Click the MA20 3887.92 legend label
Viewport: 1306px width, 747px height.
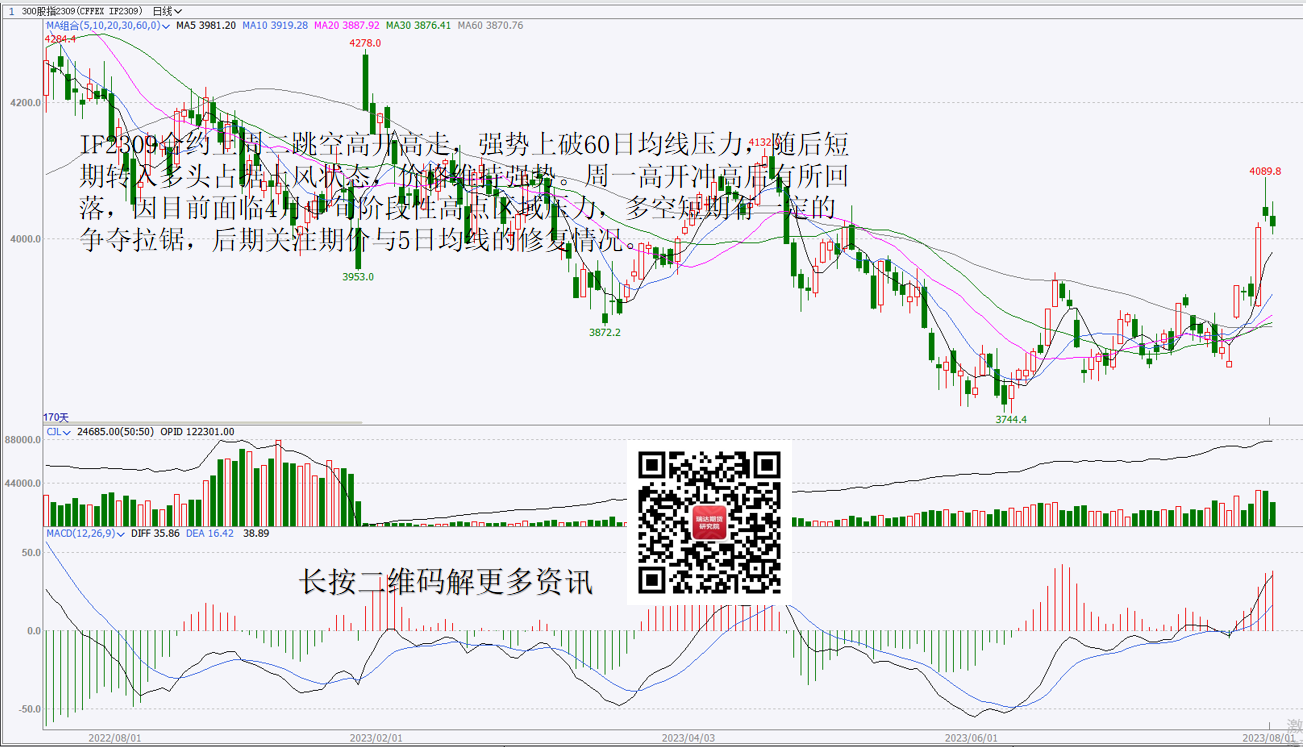[346, 26]
